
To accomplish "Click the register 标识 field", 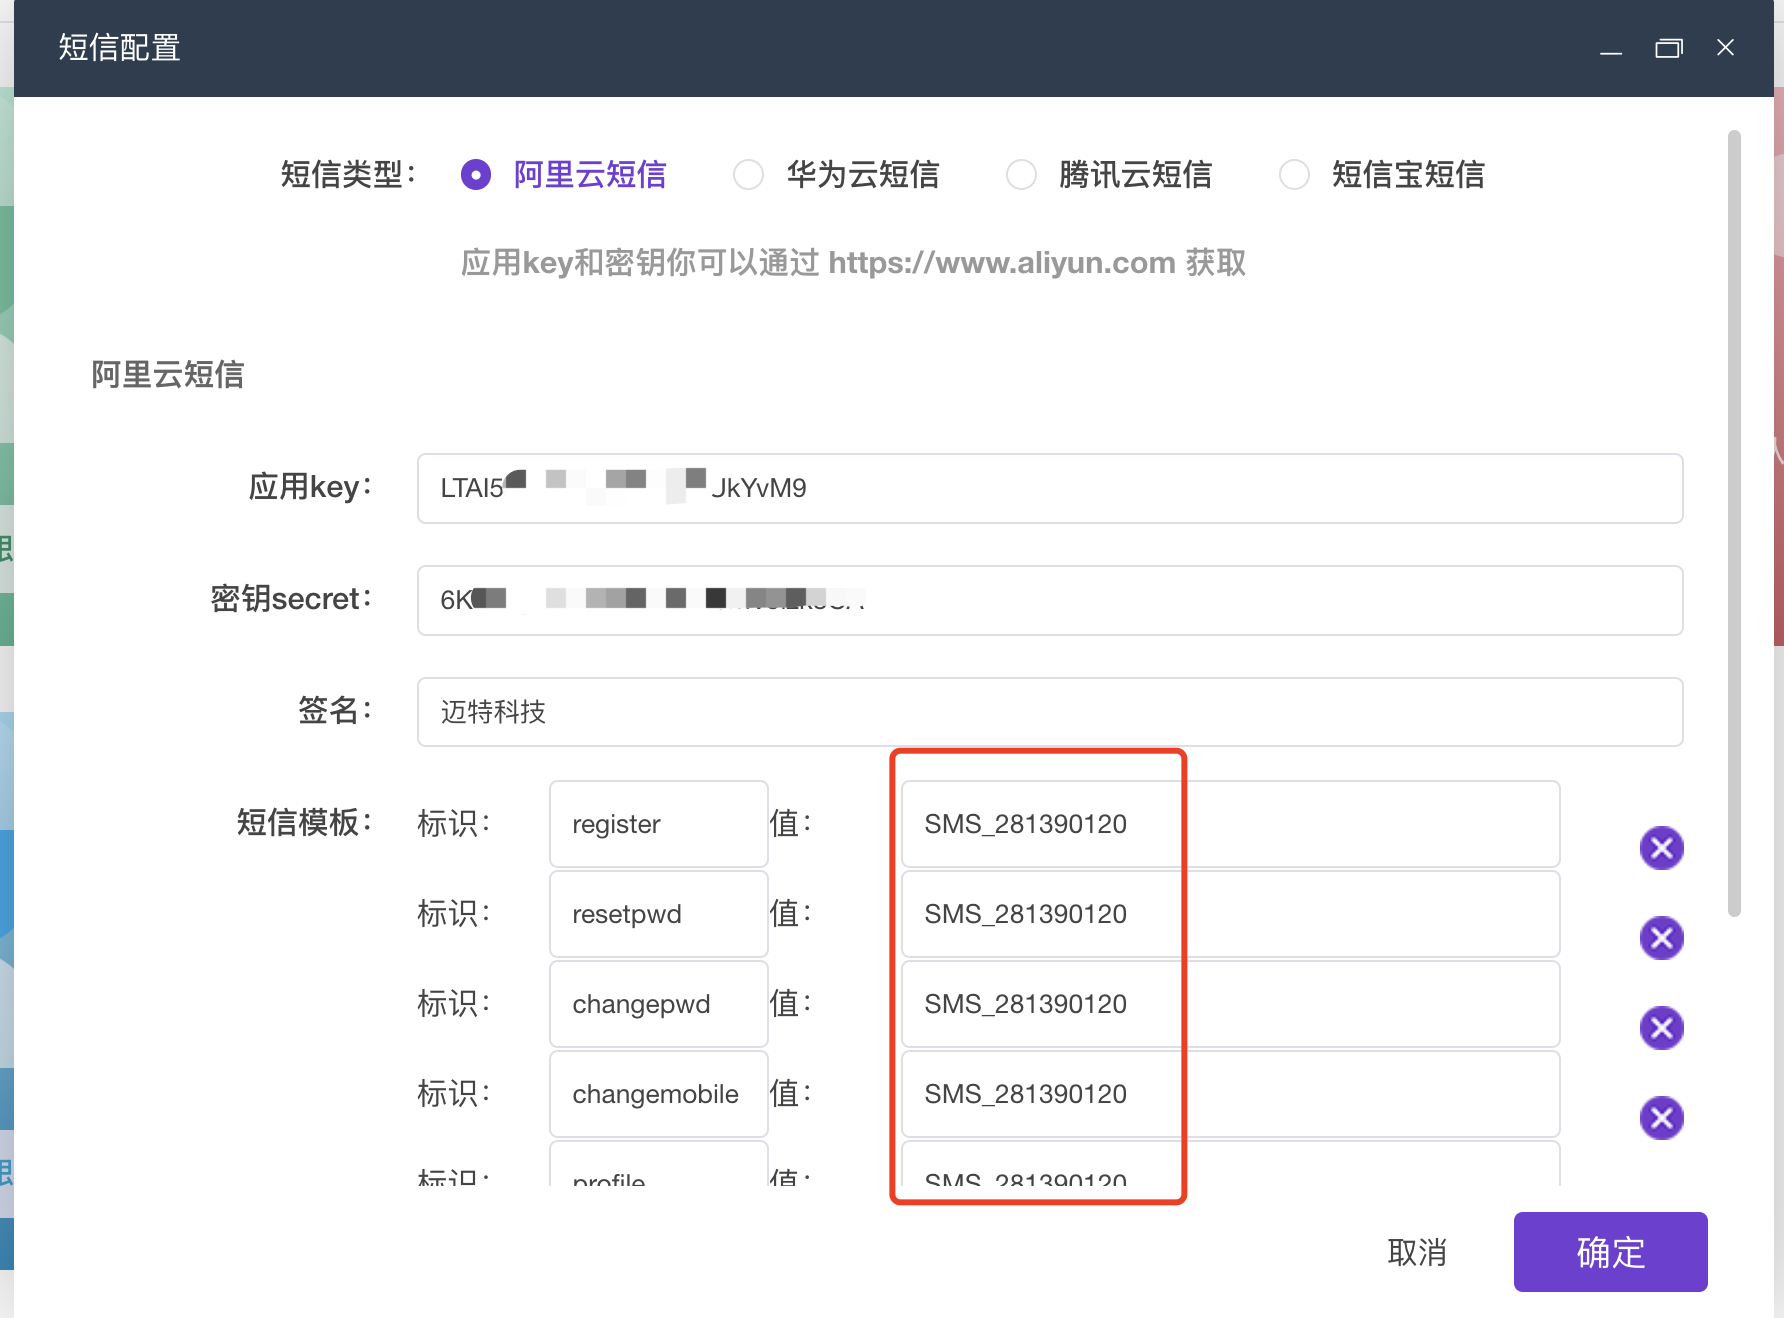I will (657, 823).
